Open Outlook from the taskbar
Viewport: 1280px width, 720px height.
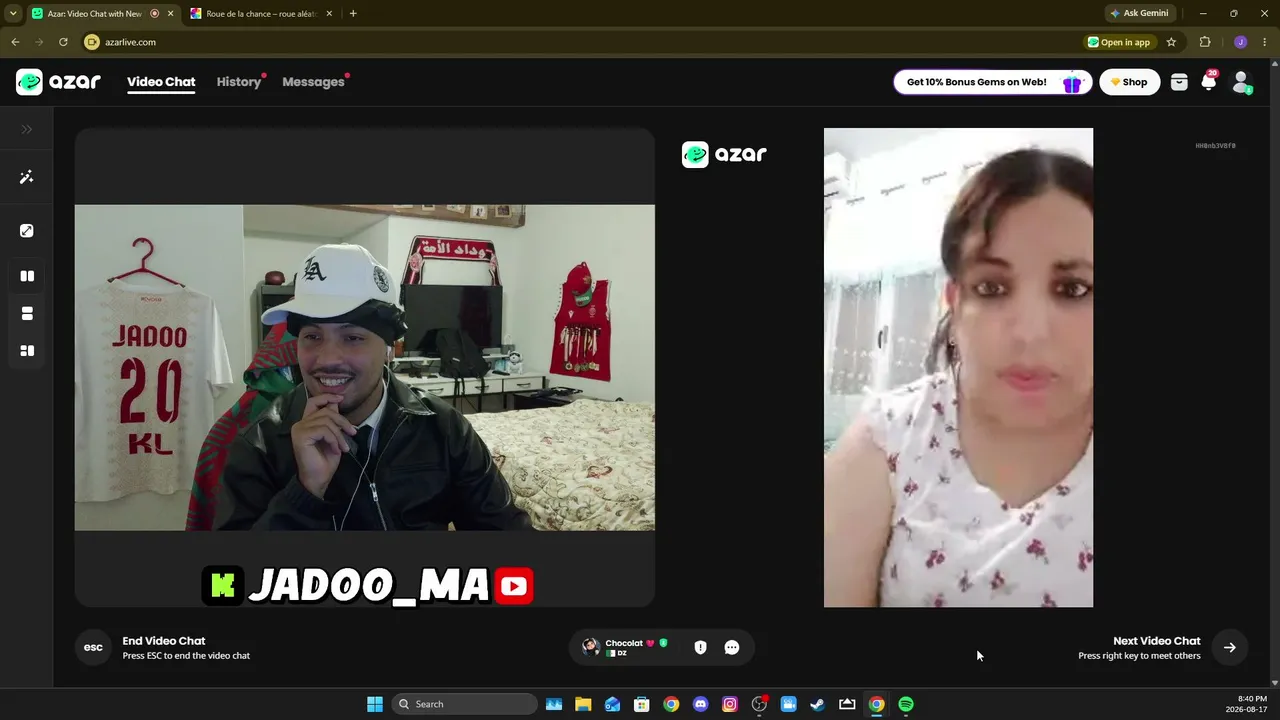(x=613, y=704)
